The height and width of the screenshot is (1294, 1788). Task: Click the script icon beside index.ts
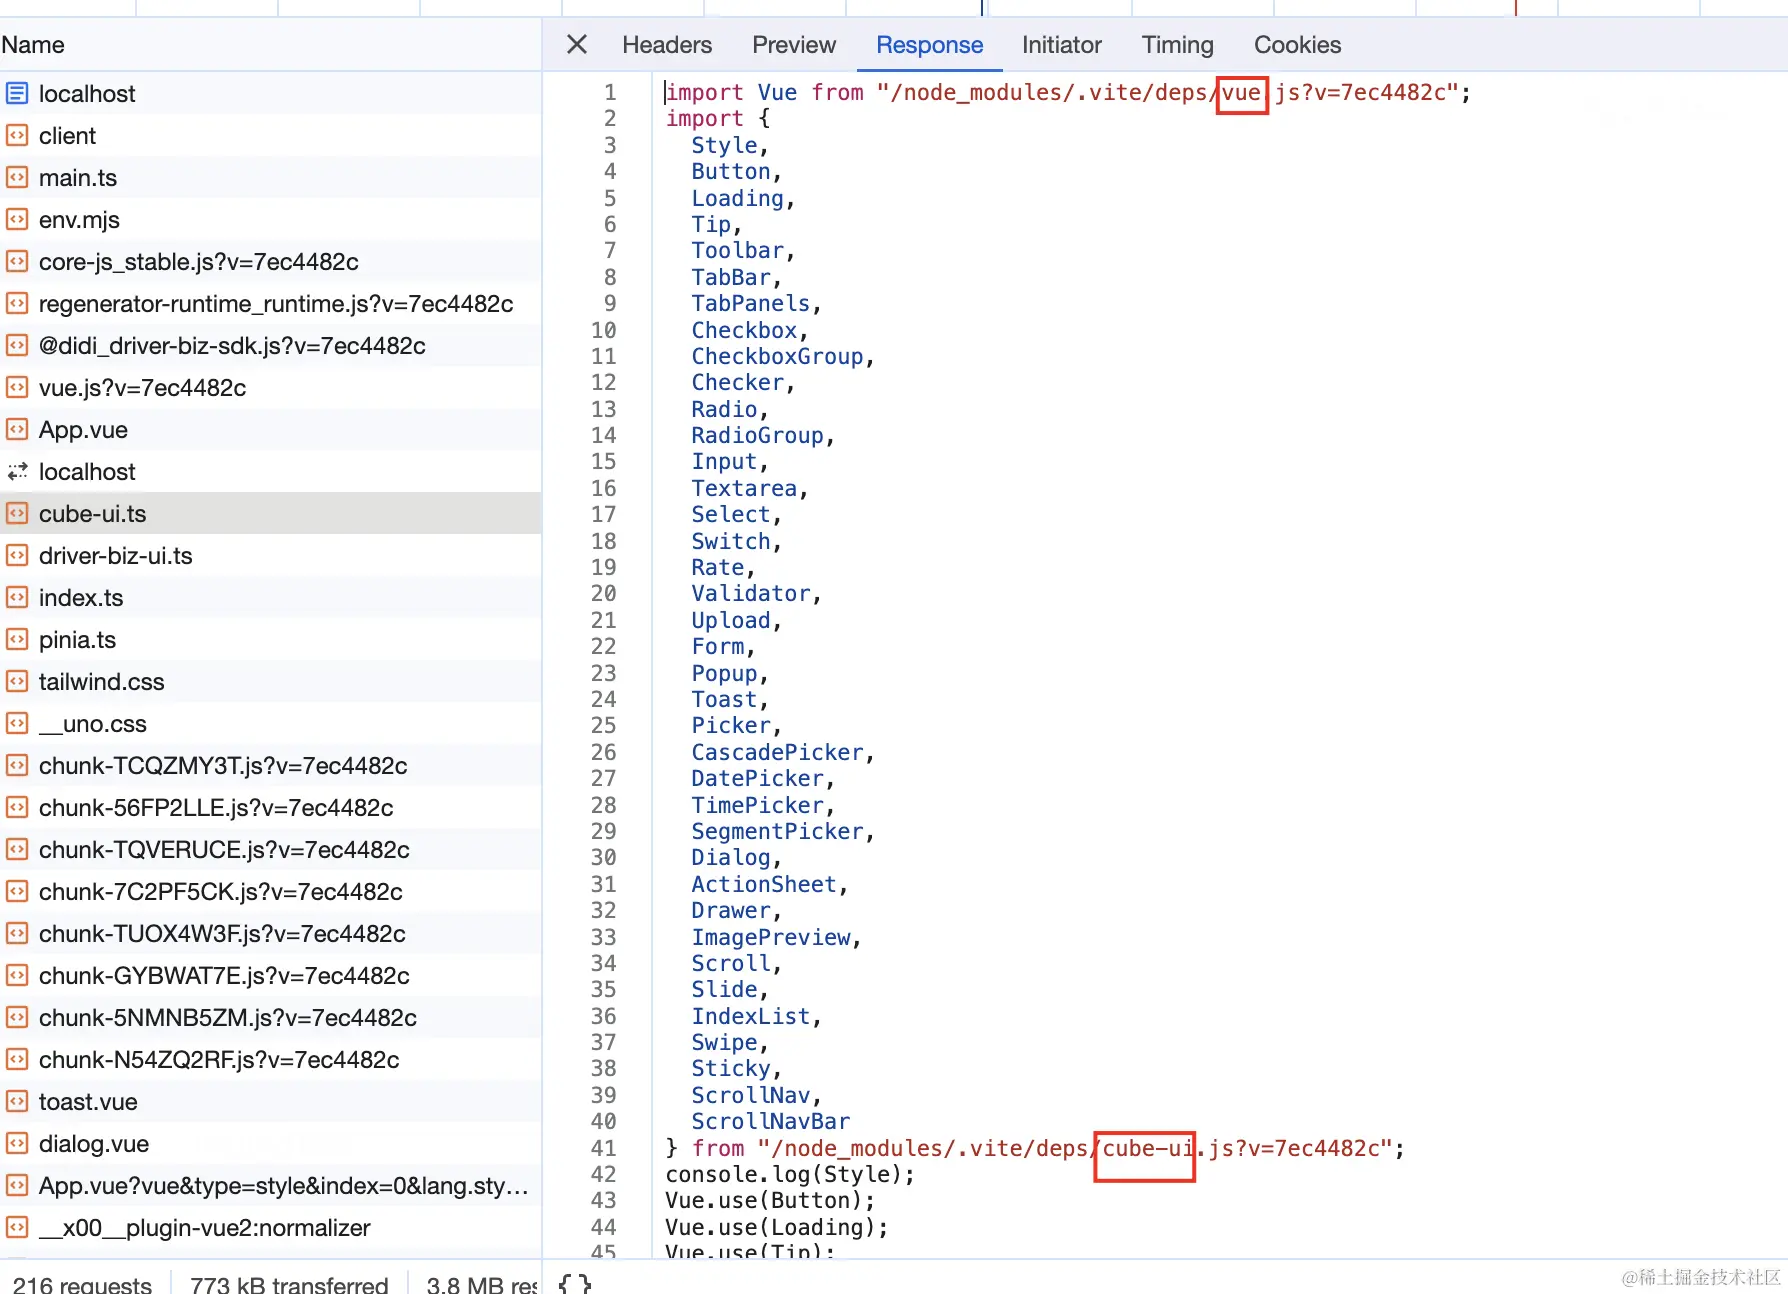tap(17, 598)
